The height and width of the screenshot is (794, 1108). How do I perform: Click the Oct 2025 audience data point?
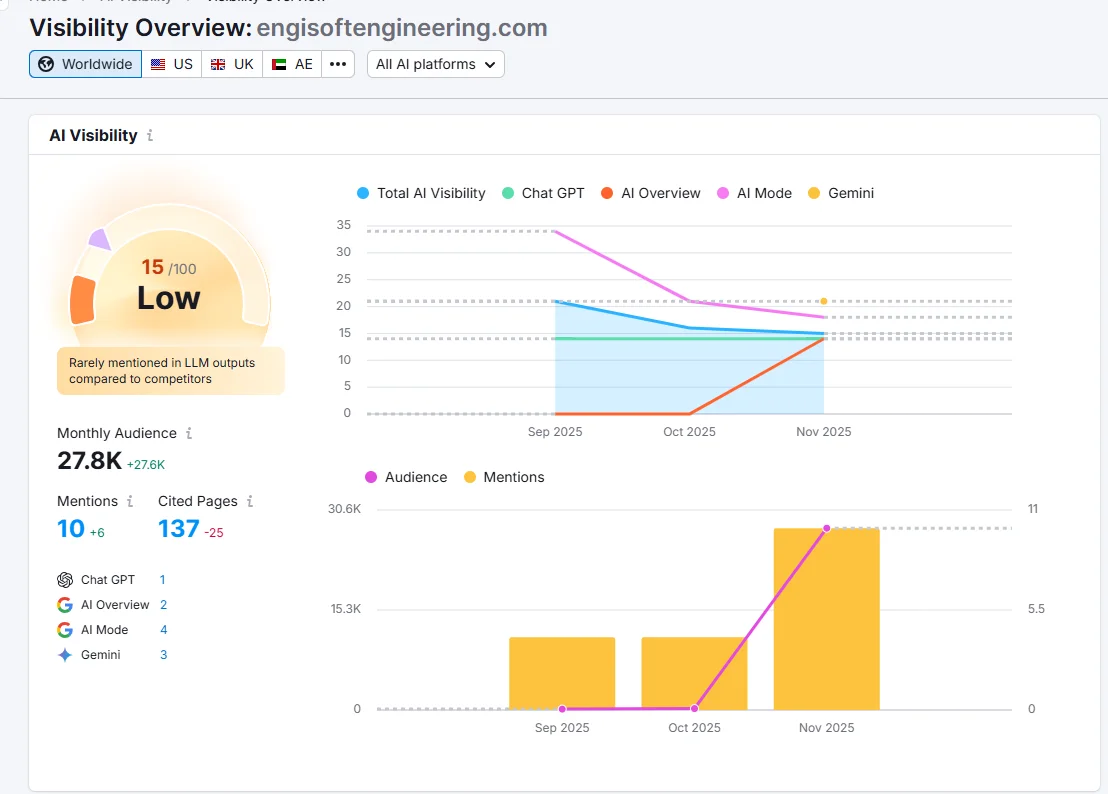pos(695,708)
